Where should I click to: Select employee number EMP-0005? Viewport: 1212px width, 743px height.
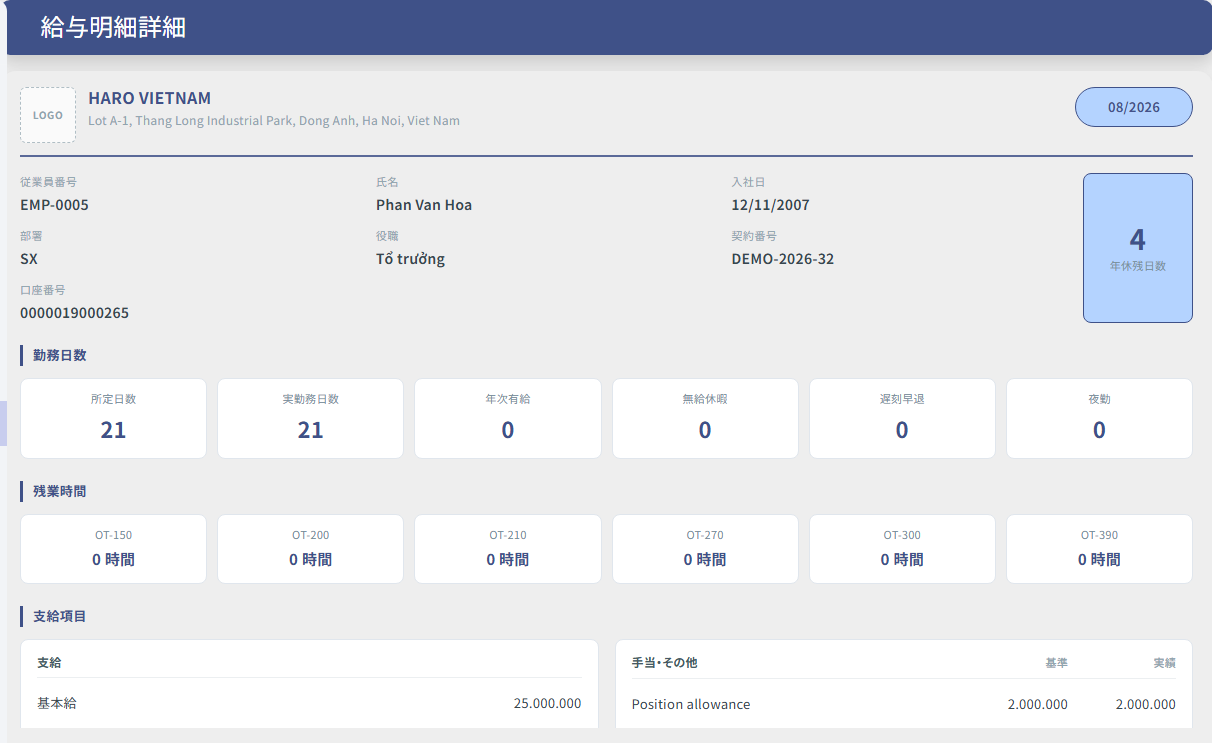[55, 205]
